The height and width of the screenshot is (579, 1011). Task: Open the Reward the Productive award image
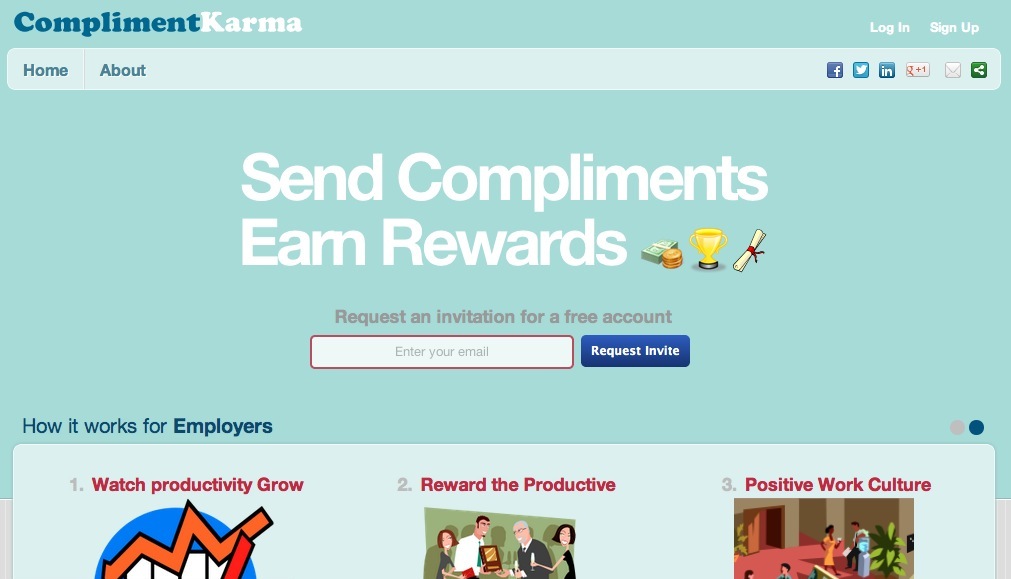[x=499, y=542]
